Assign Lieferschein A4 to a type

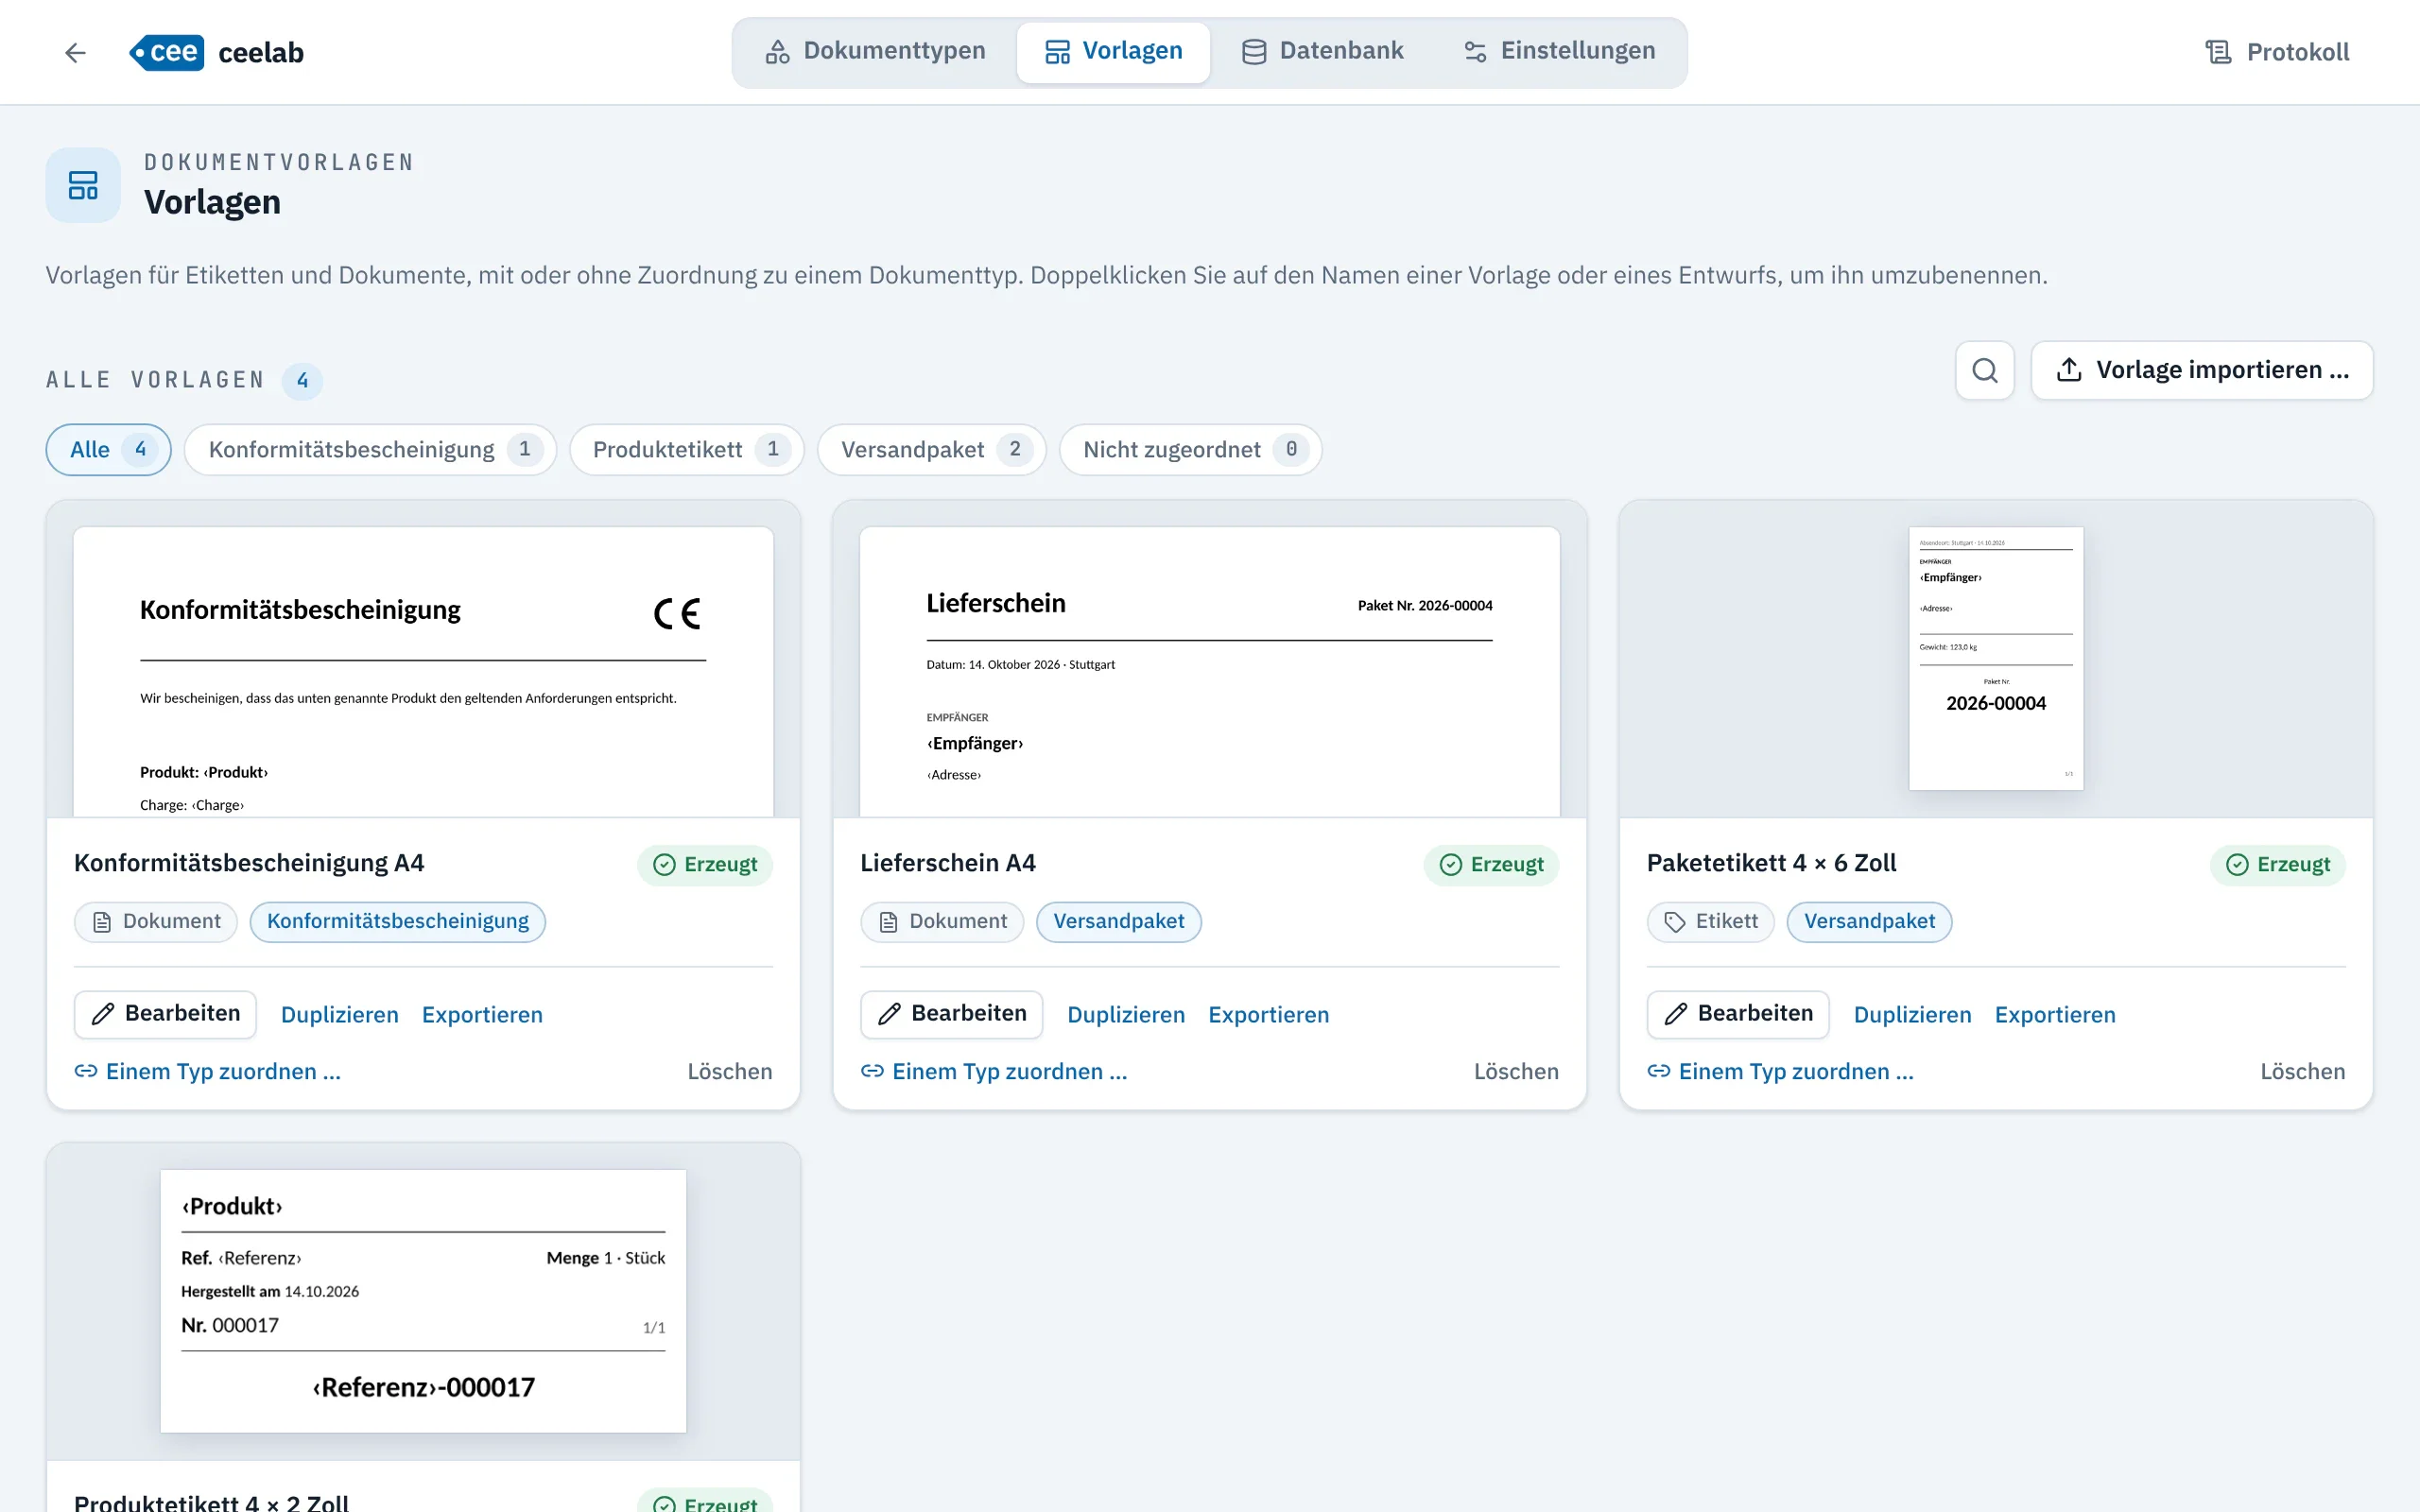click(x=994, y=1072)
